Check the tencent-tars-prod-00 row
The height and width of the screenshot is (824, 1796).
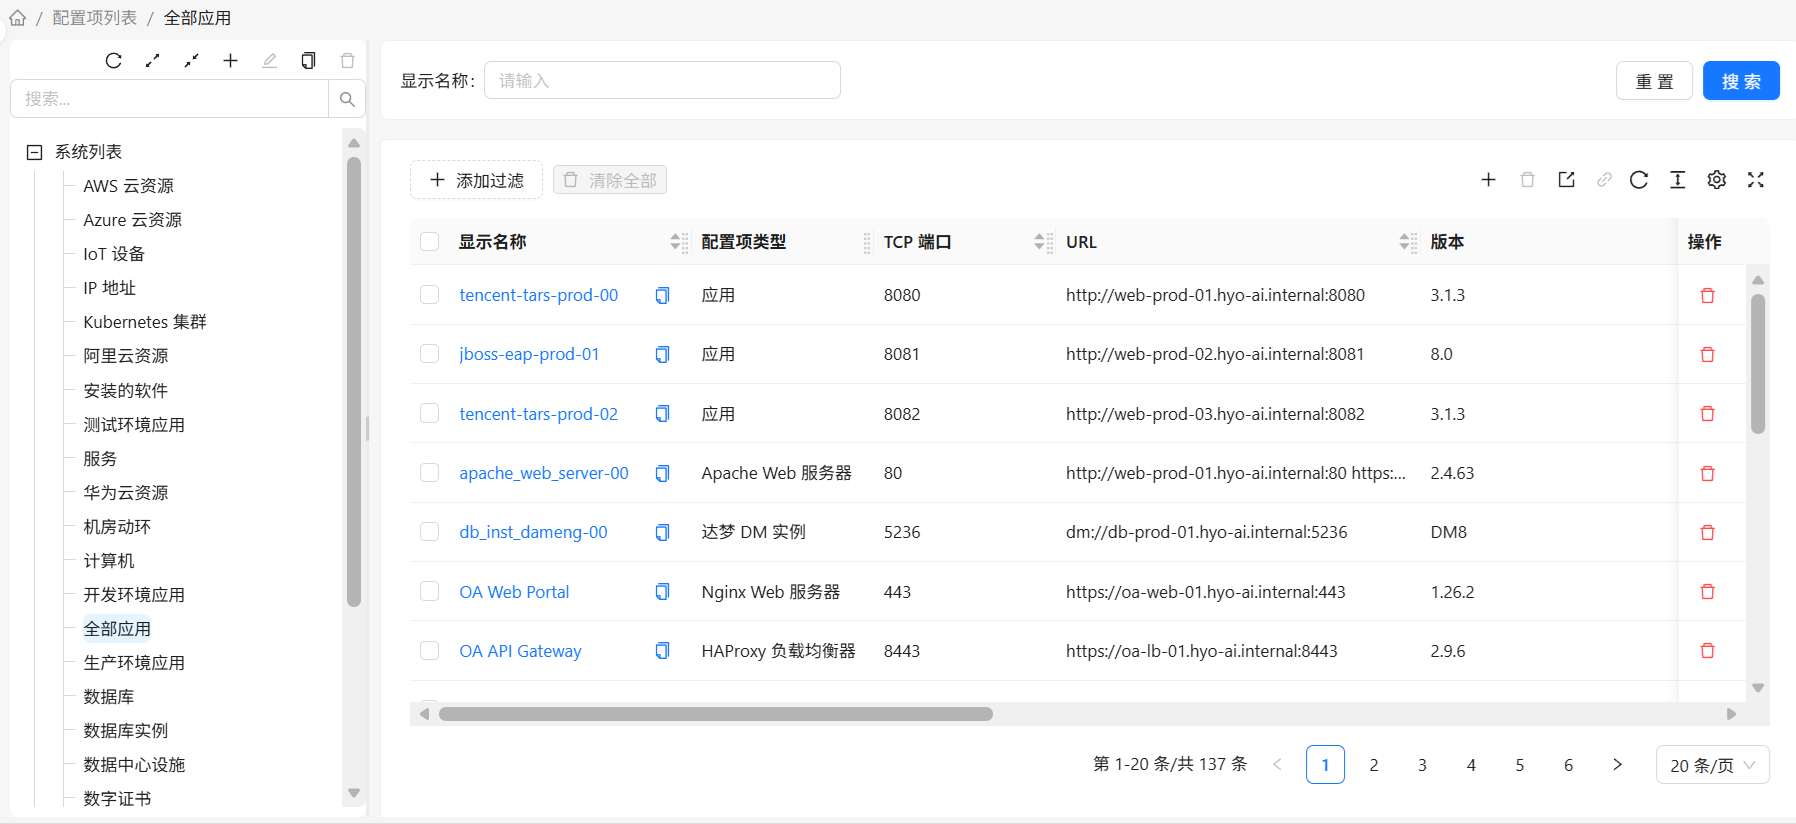pos(430,295)
